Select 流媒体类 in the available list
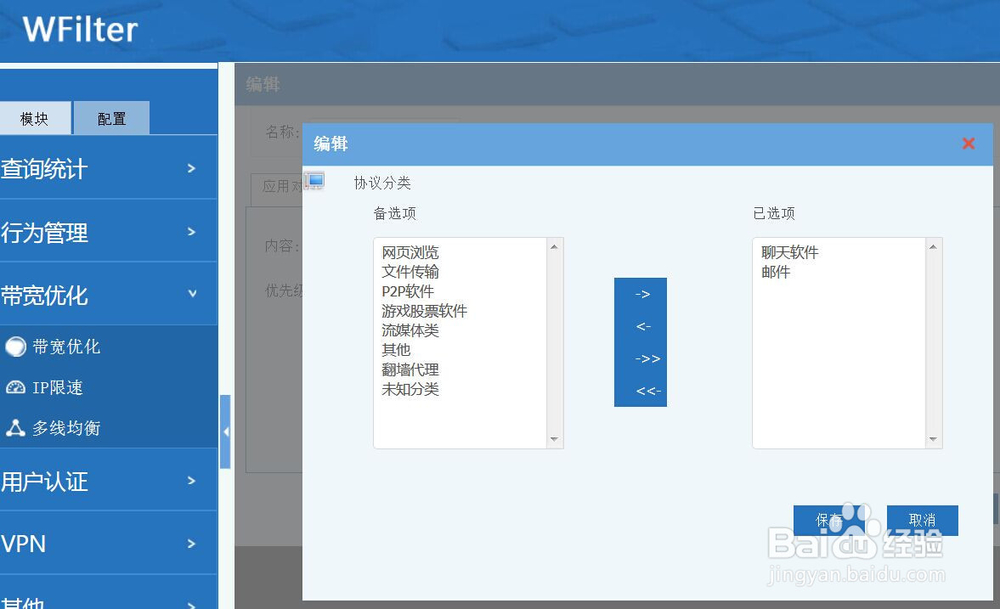This screenshot has height=609, width=1000. coord(410,330)
